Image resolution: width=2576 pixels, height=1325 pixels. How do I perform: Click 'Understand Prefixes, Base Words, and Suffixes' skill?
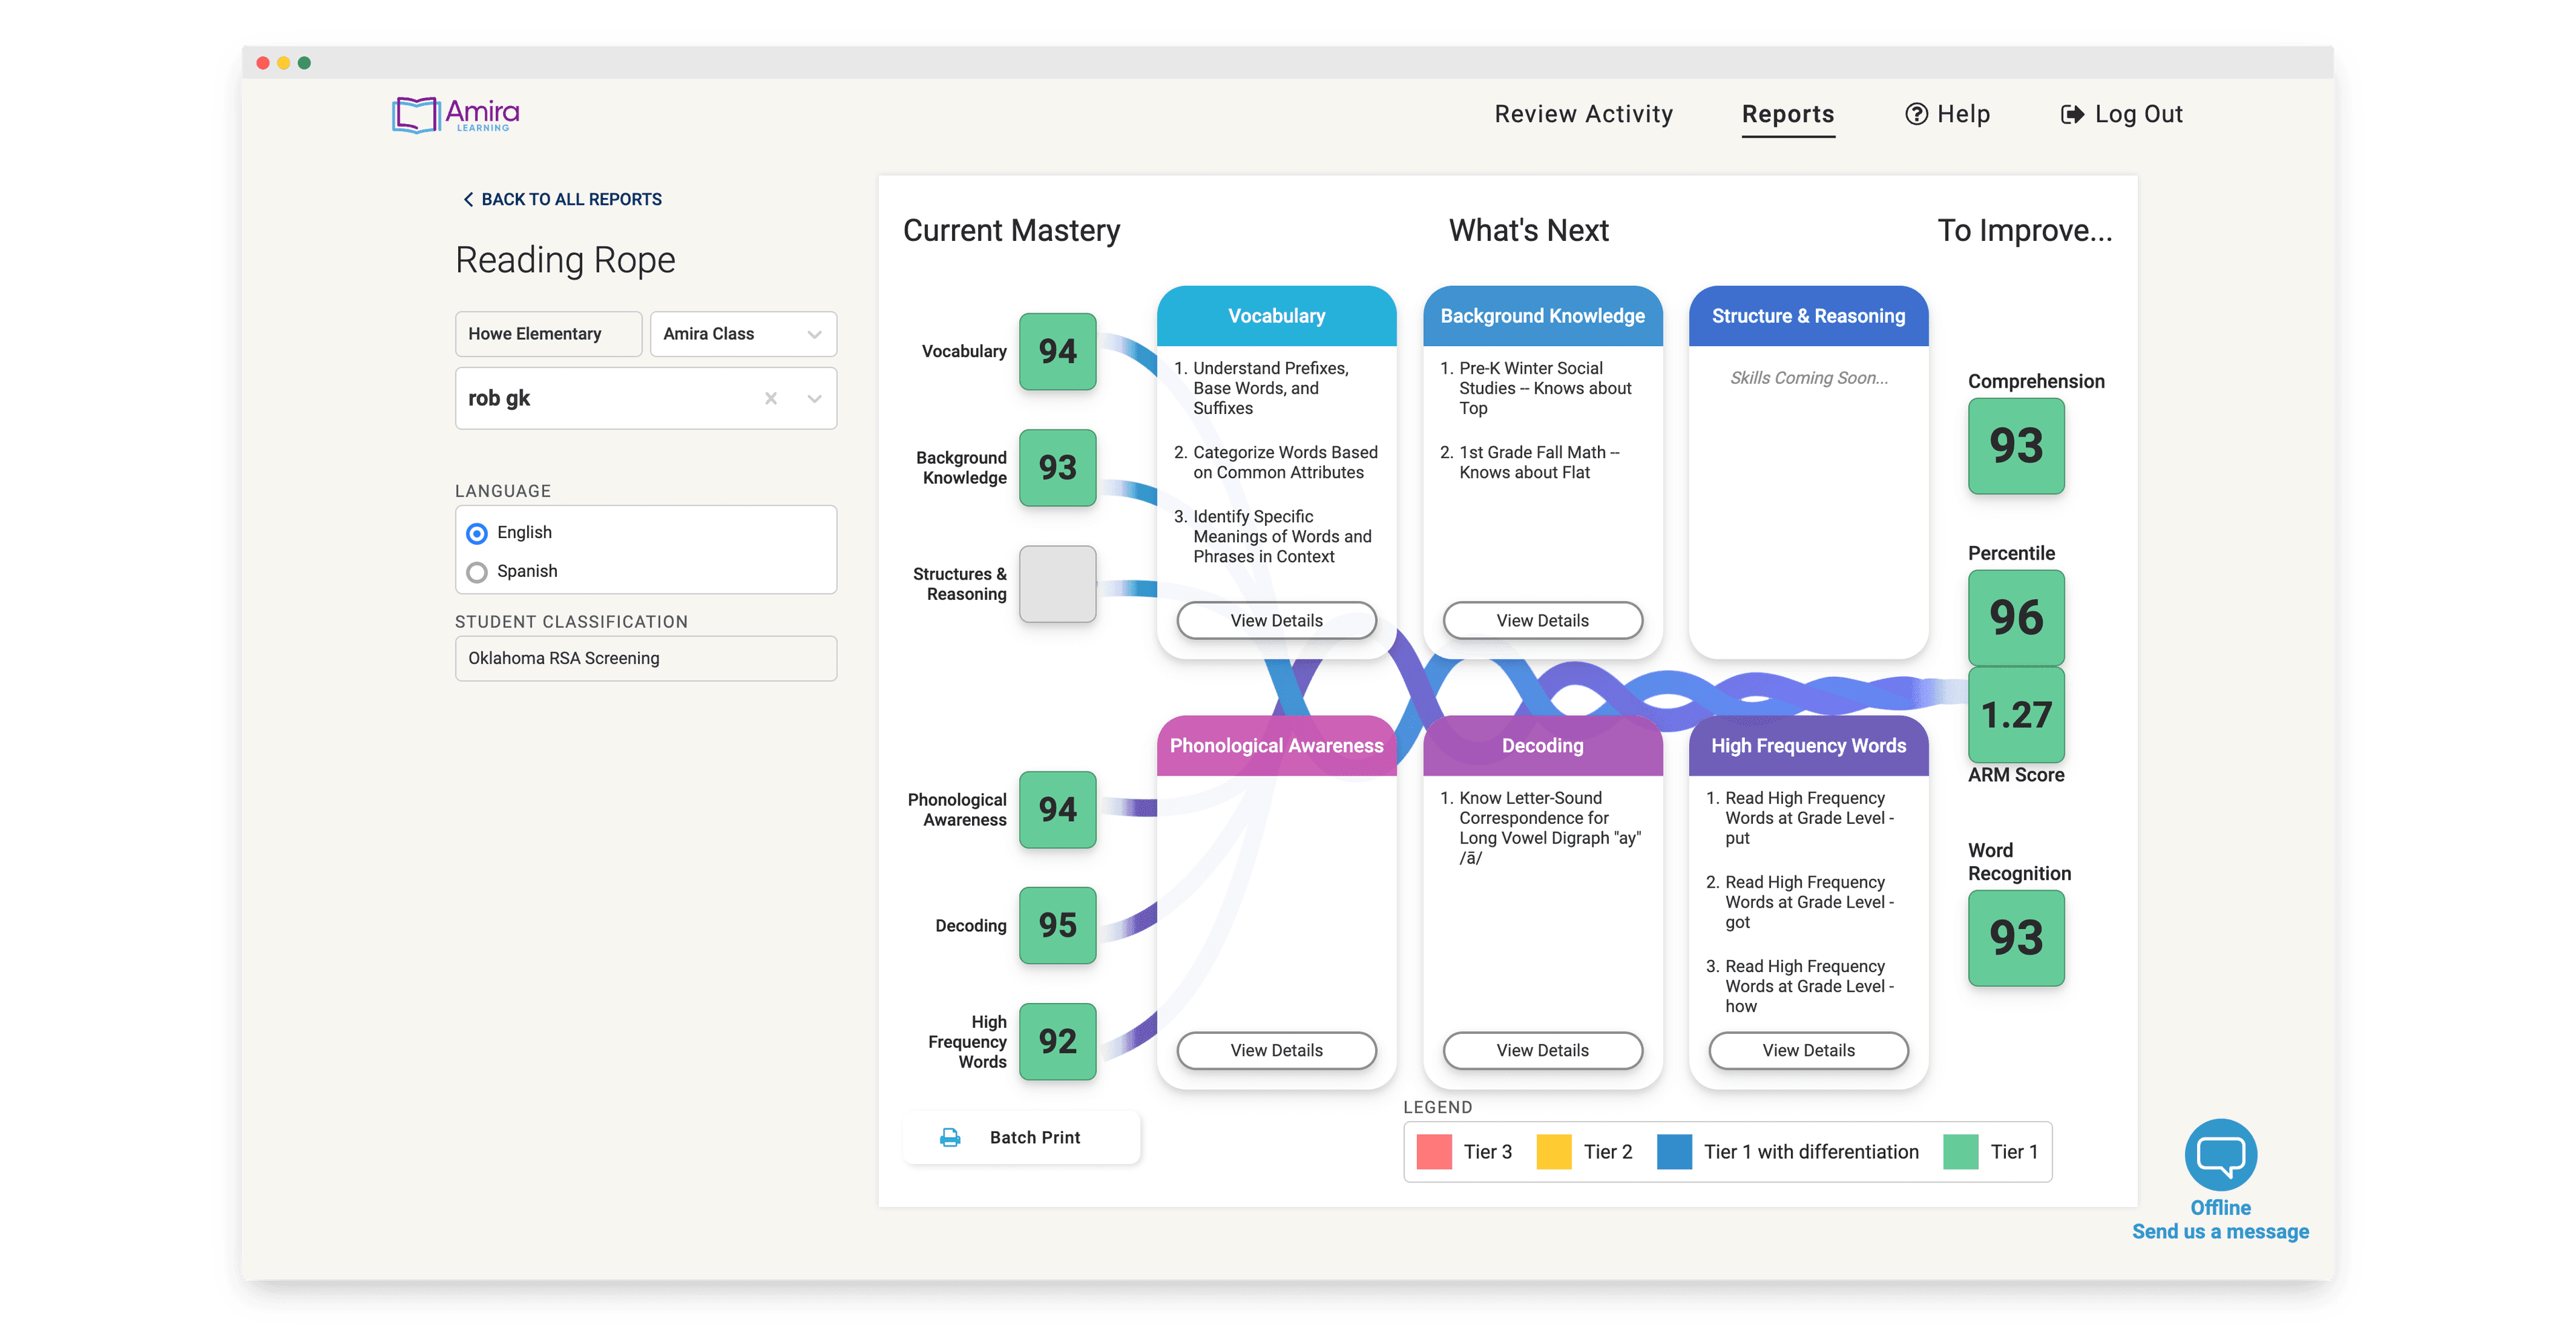[x=1270, y=388]
